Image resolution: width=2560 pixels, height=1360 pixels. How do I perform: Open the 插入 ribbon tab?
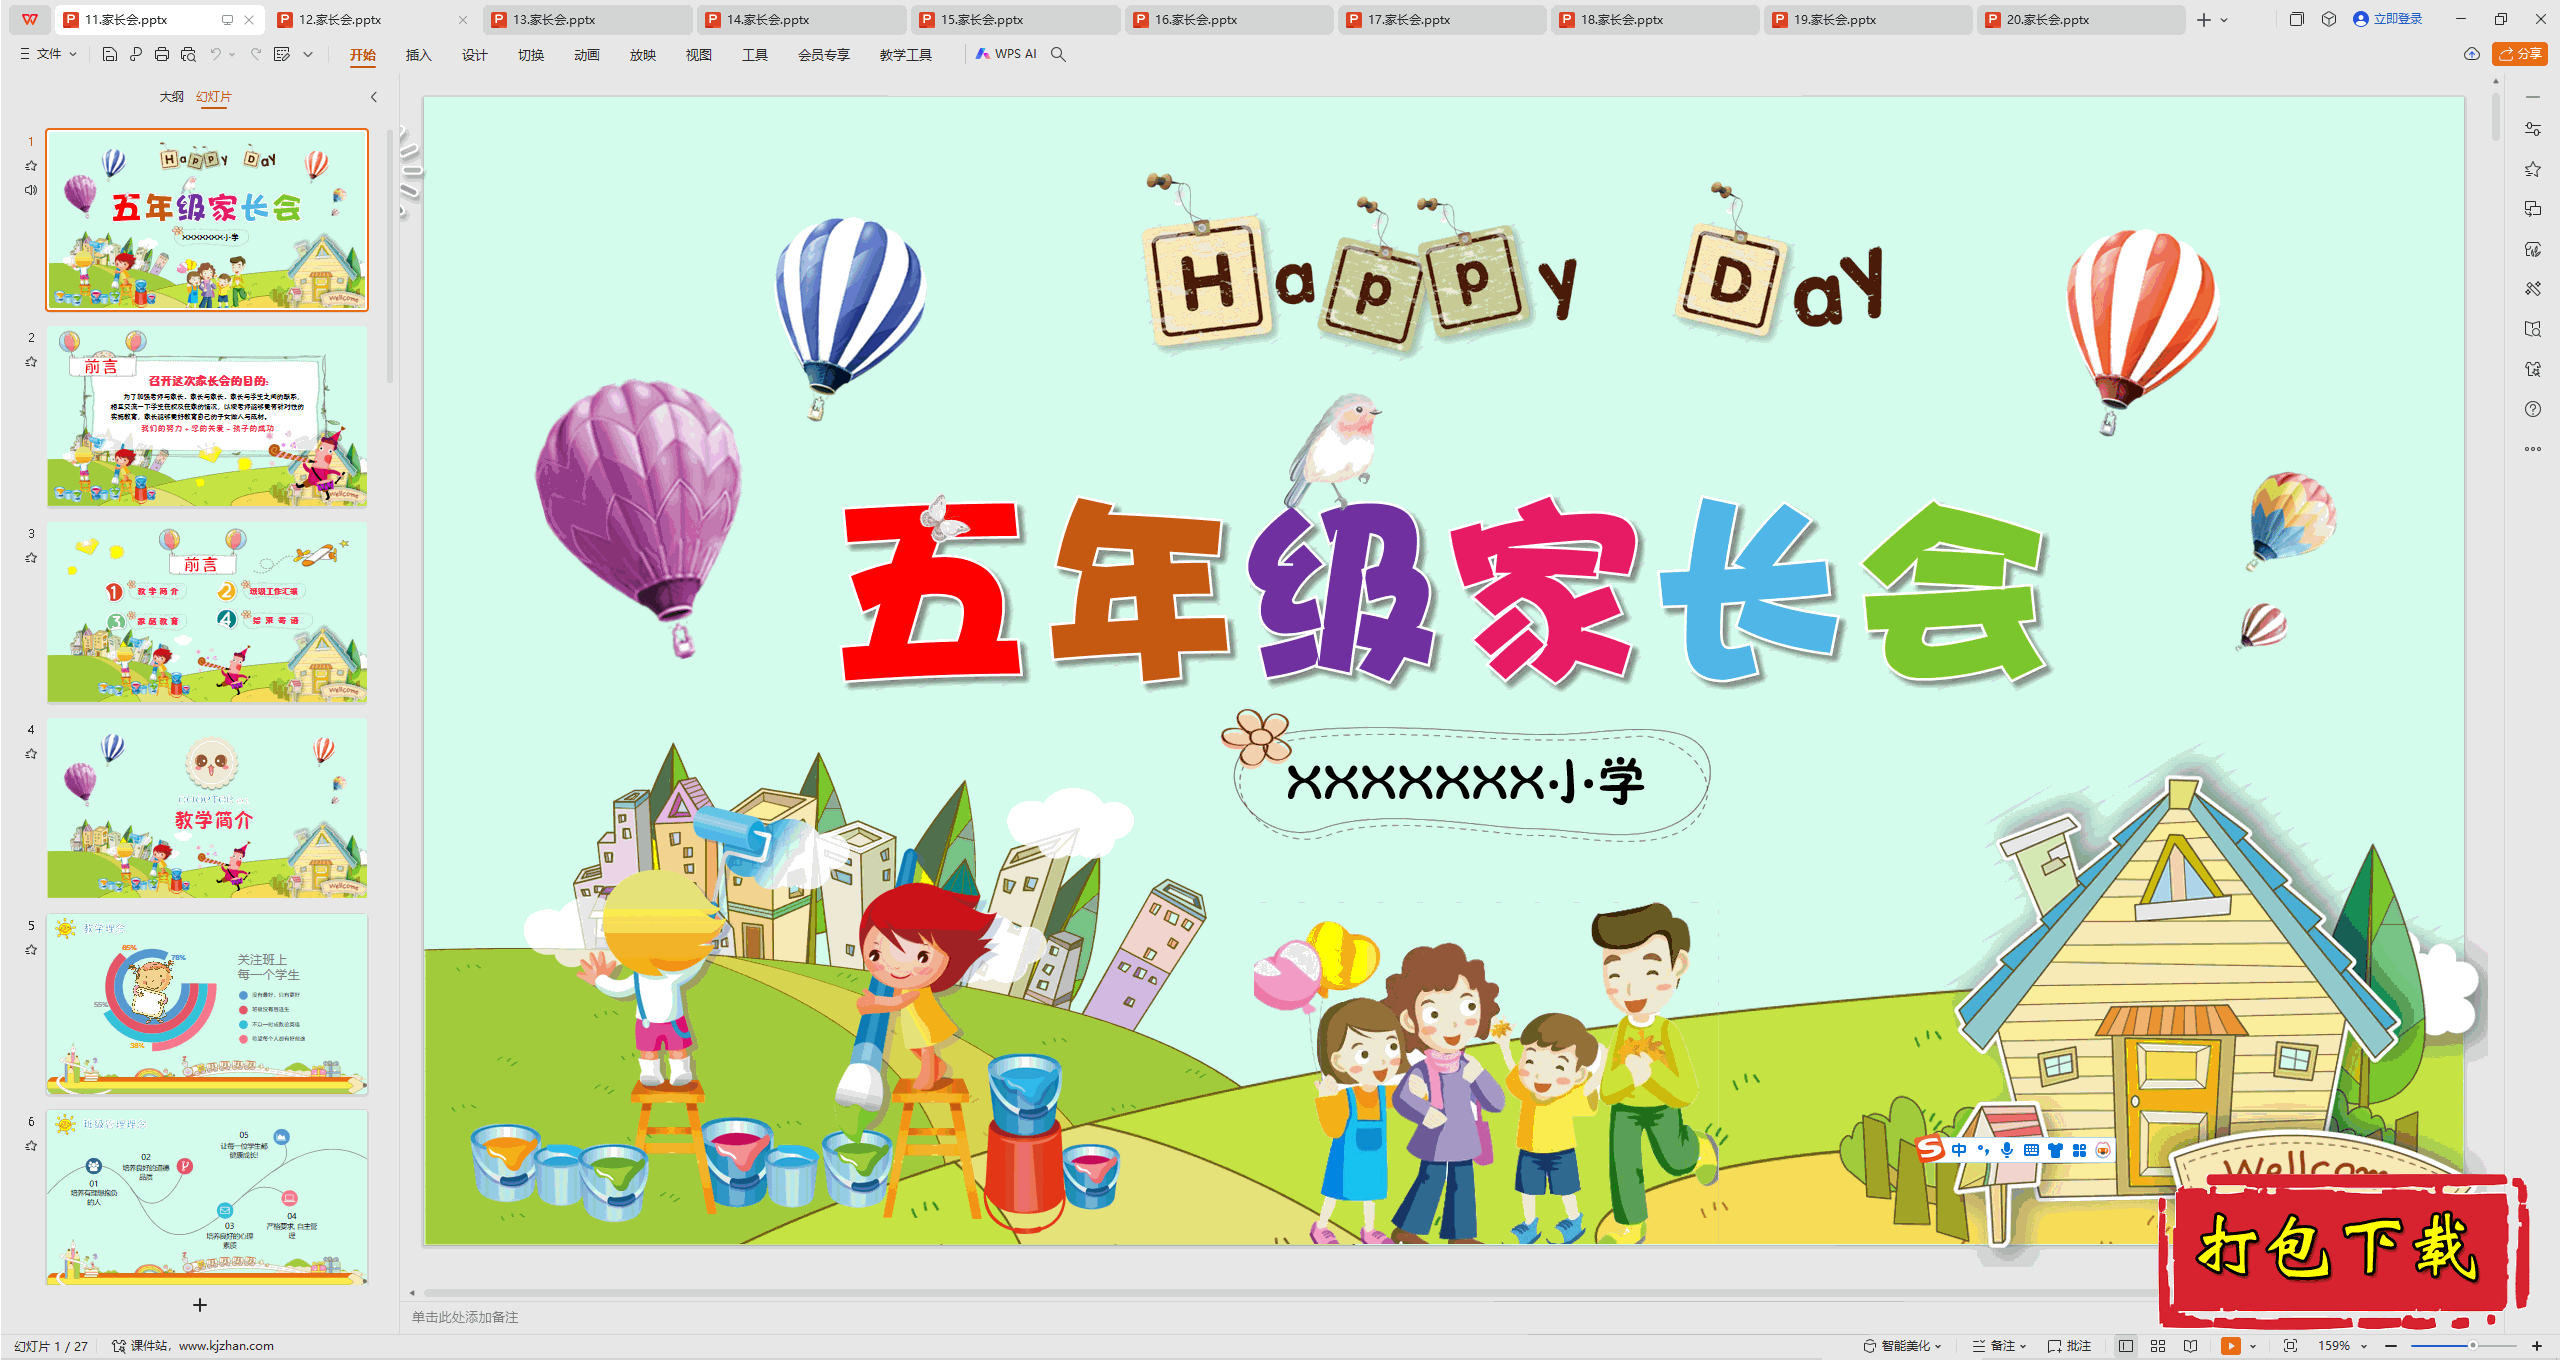419,55
